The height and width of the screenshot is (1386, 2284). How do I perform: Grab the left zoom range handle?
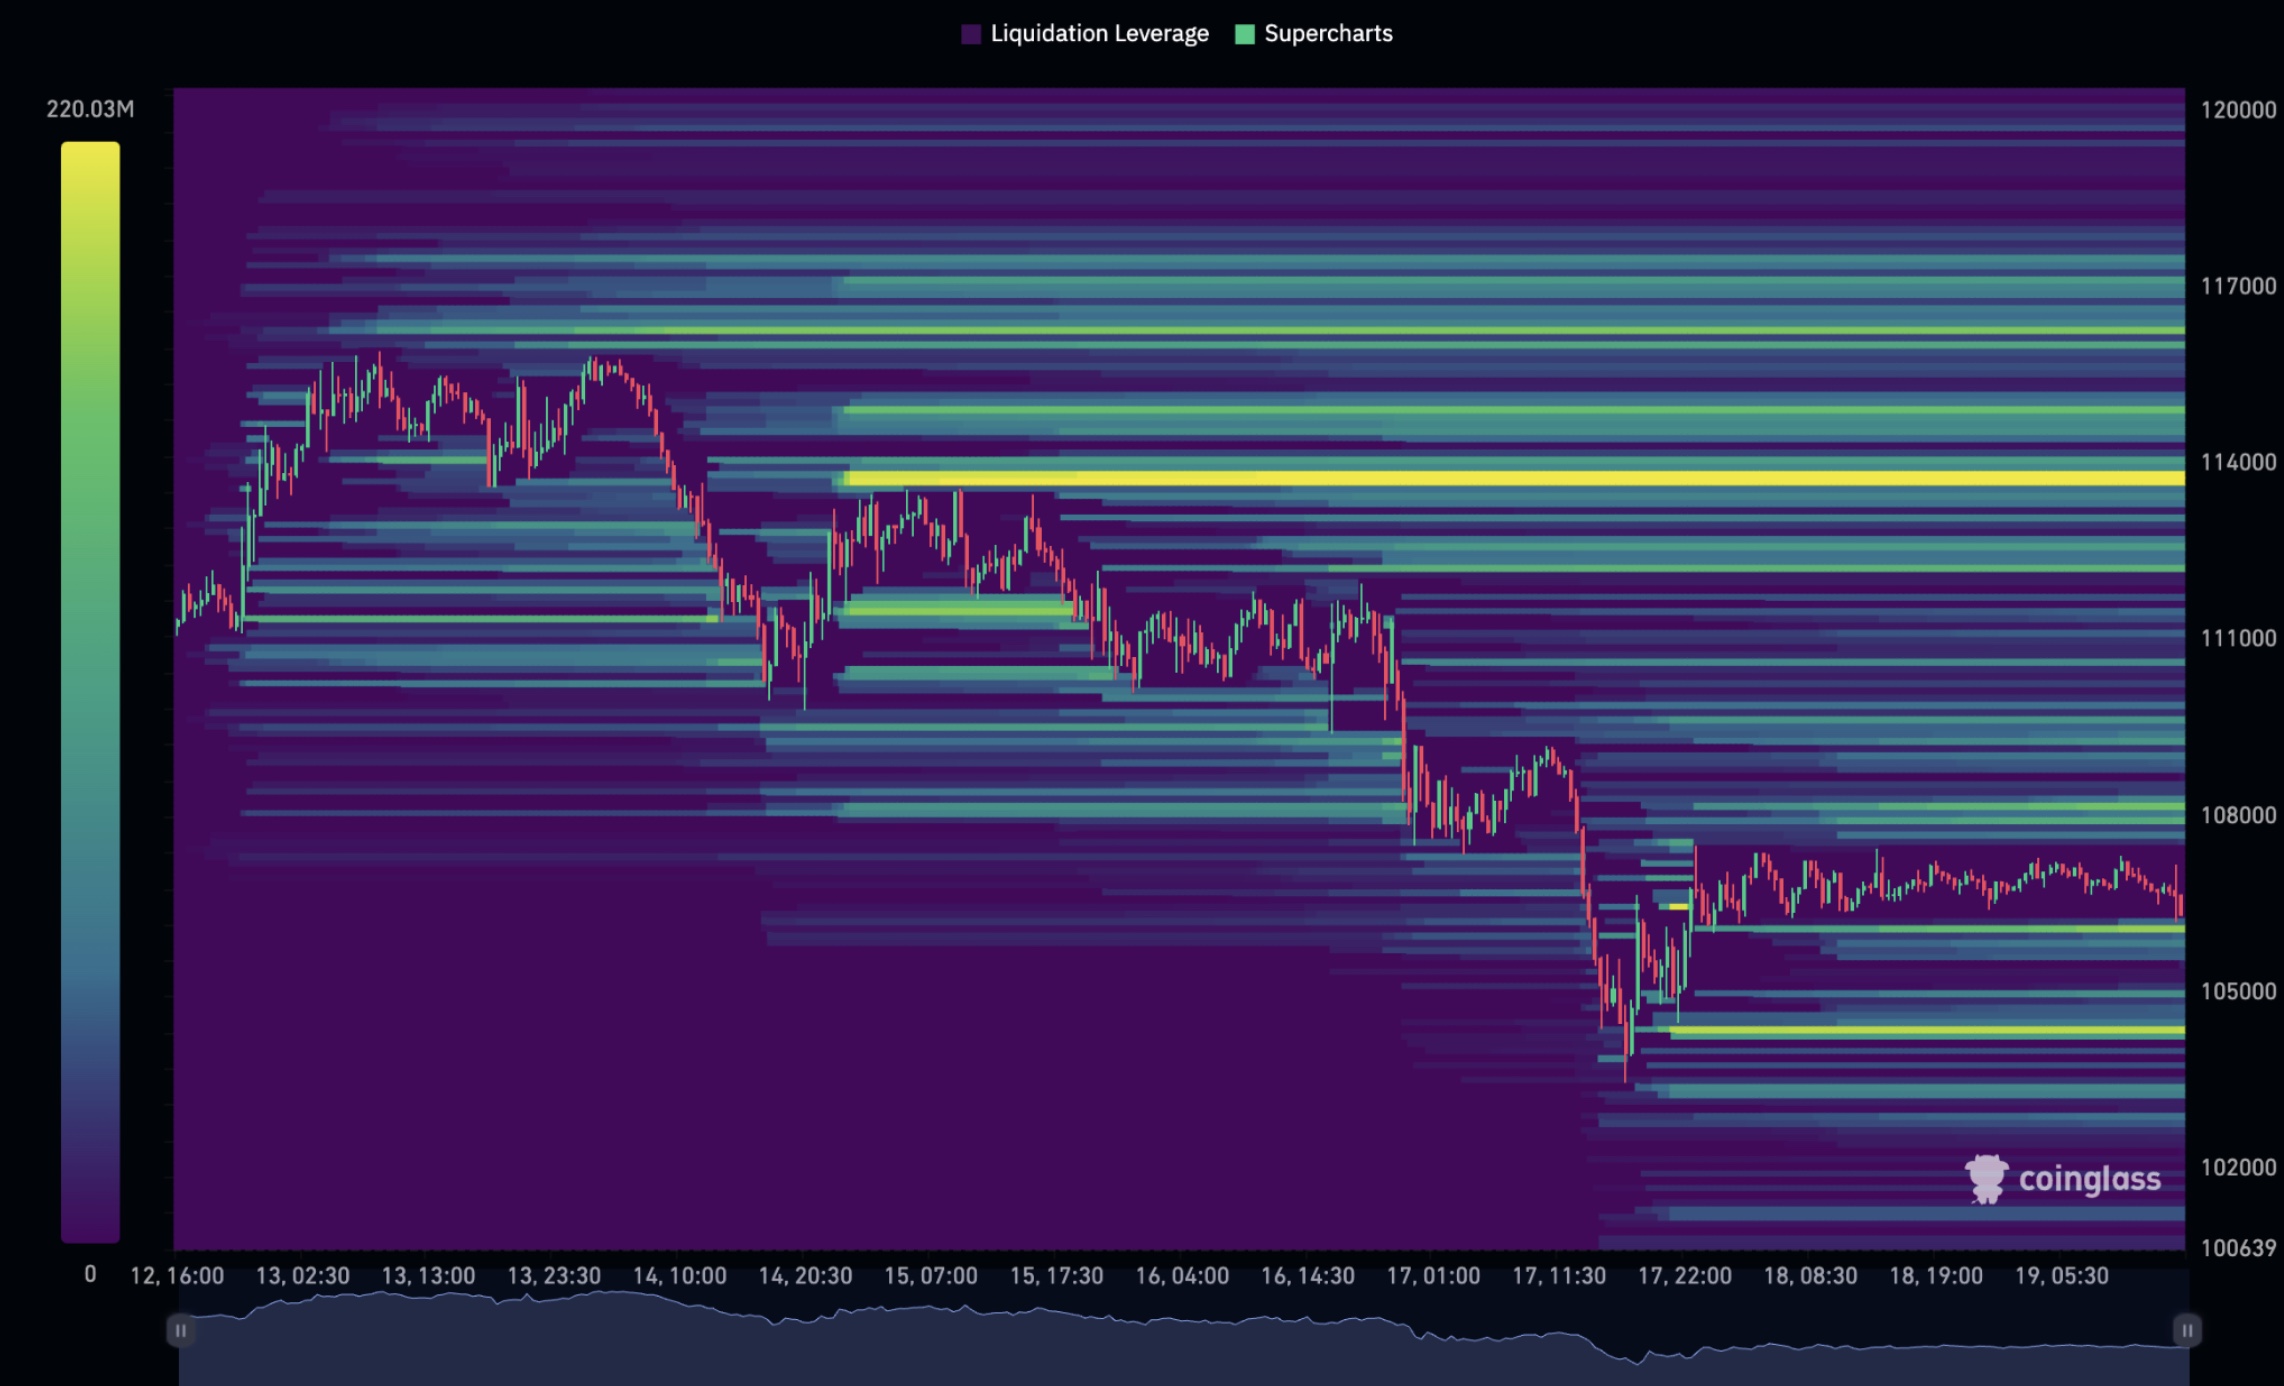click(180, 1330)
